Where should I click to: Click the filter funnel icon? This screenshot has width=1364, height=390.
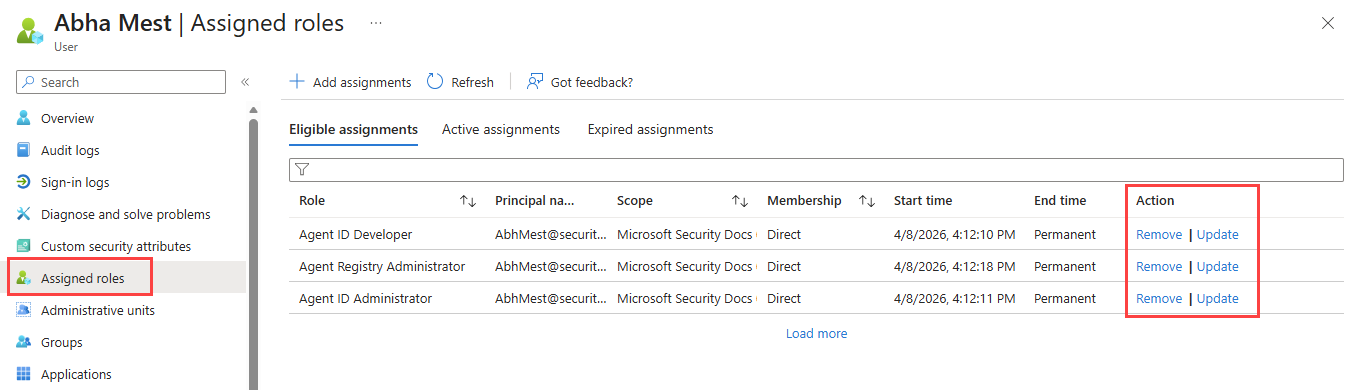(302, 170)
